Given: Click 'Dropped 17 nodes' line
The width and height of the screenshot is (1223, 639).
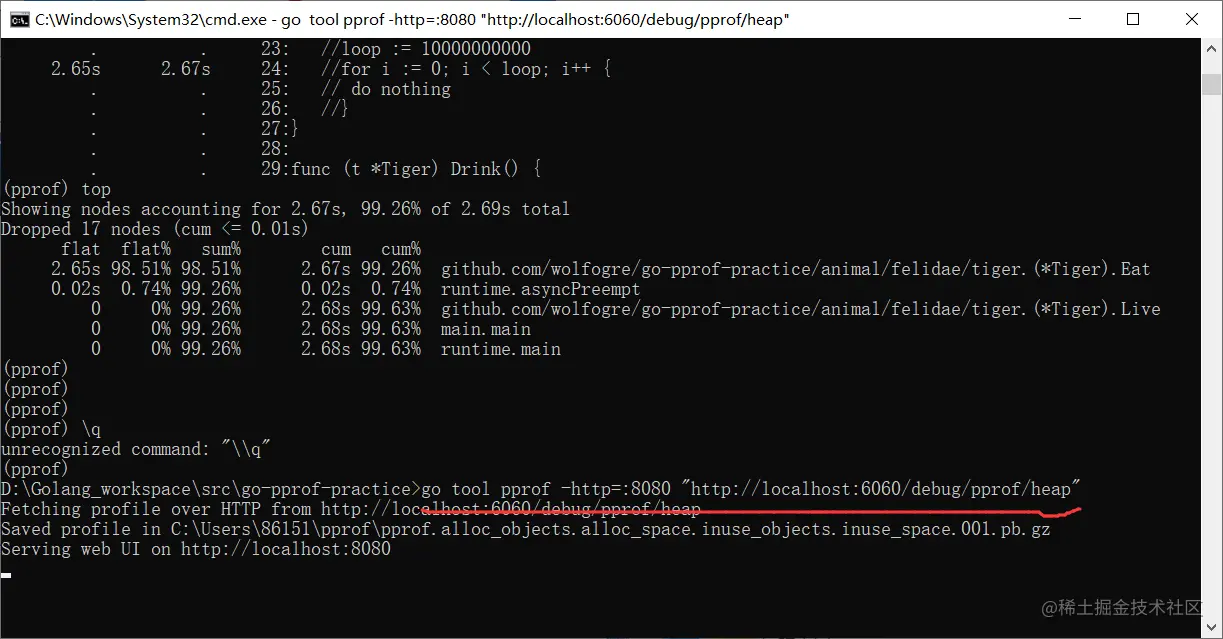Looking at the screenshot, I should (x=155, y=229).
